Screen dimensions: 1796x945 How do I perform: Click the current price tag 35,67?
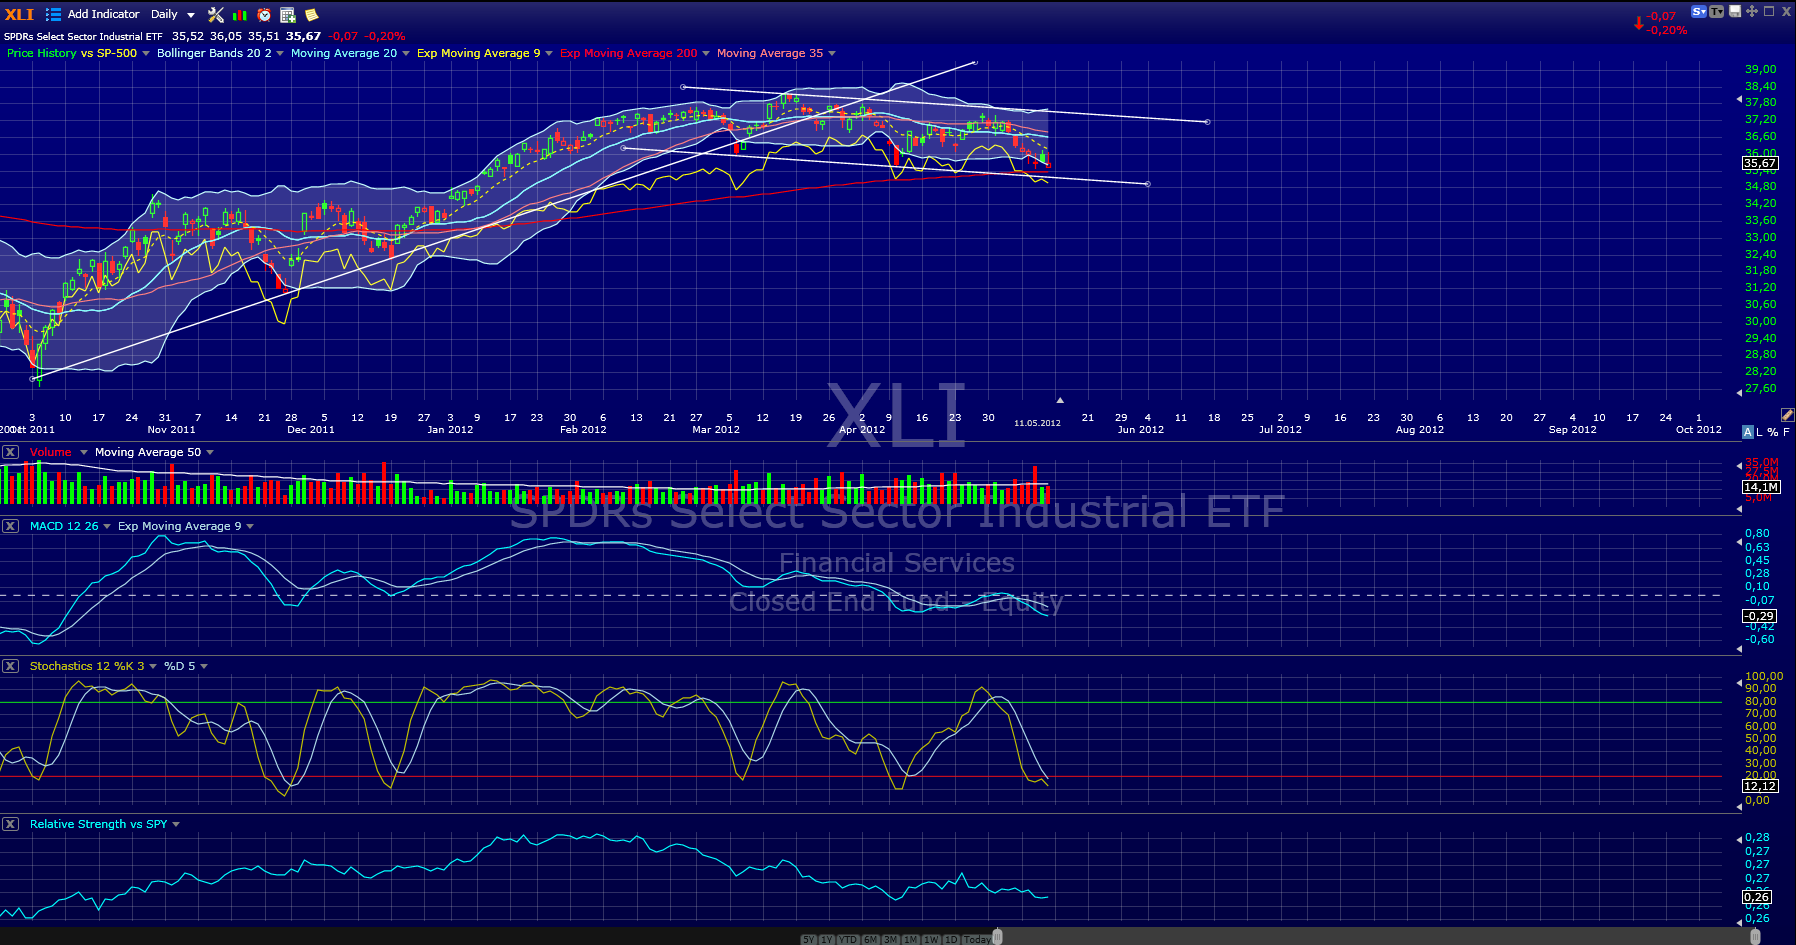coord(1760,163)
